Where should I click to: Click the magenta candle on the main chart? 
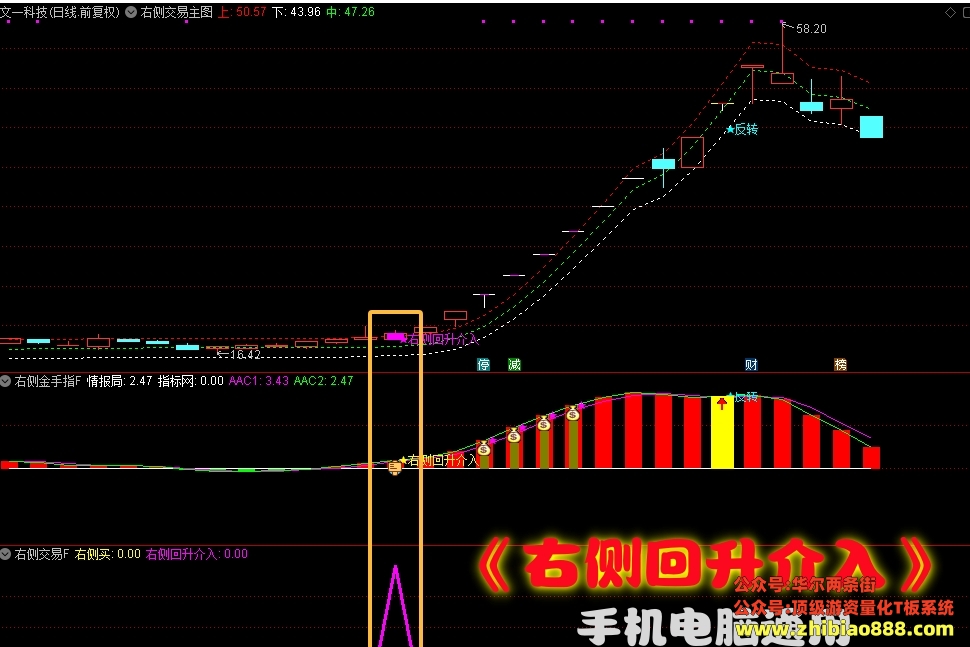coord(394,336)
